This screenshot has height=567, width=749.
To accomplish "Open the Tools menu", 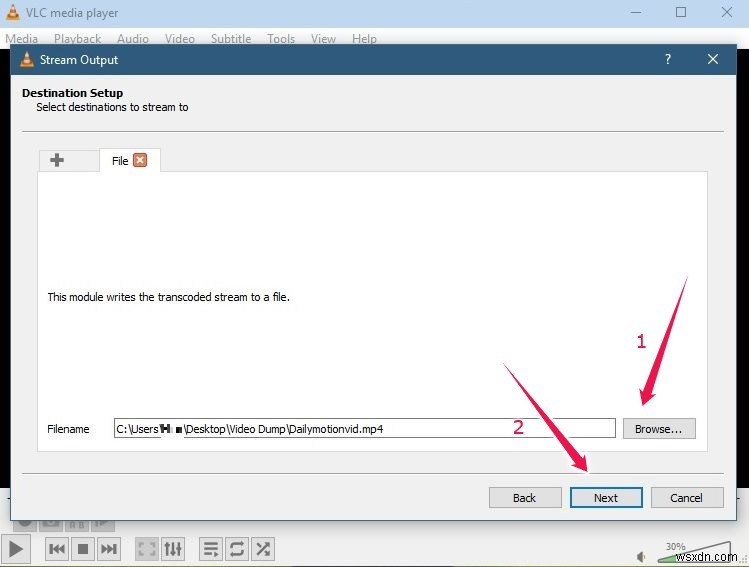I will point(281,39).
